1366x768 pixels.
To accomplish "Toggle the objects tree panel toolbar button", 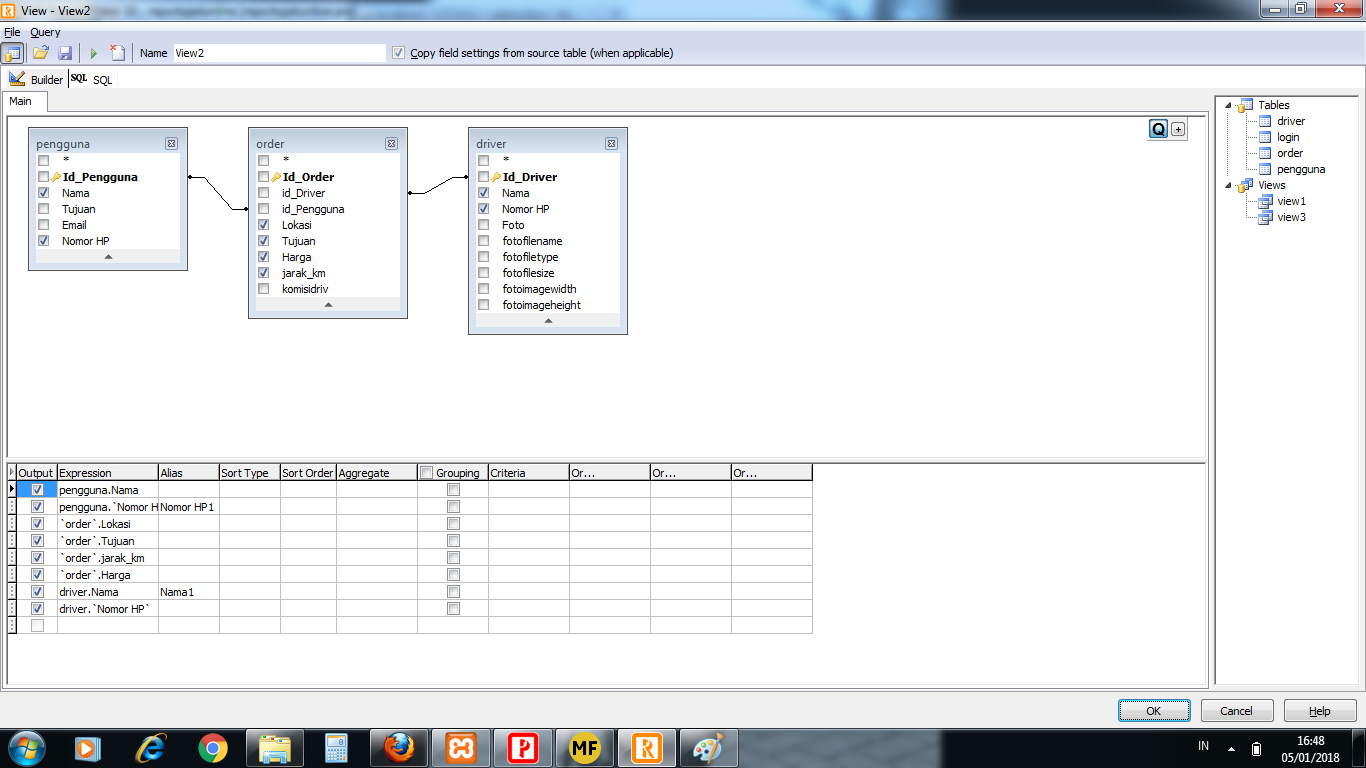I will (x=13, y=53).
